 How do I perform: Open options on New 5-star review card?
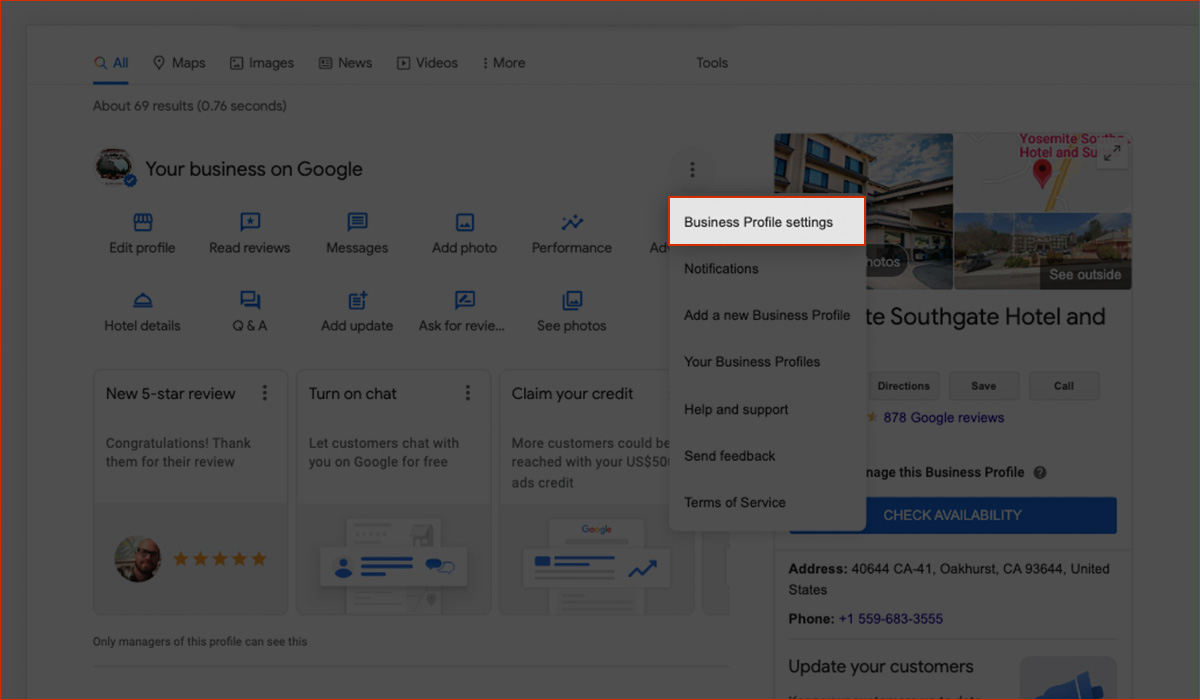click(265, 393)
